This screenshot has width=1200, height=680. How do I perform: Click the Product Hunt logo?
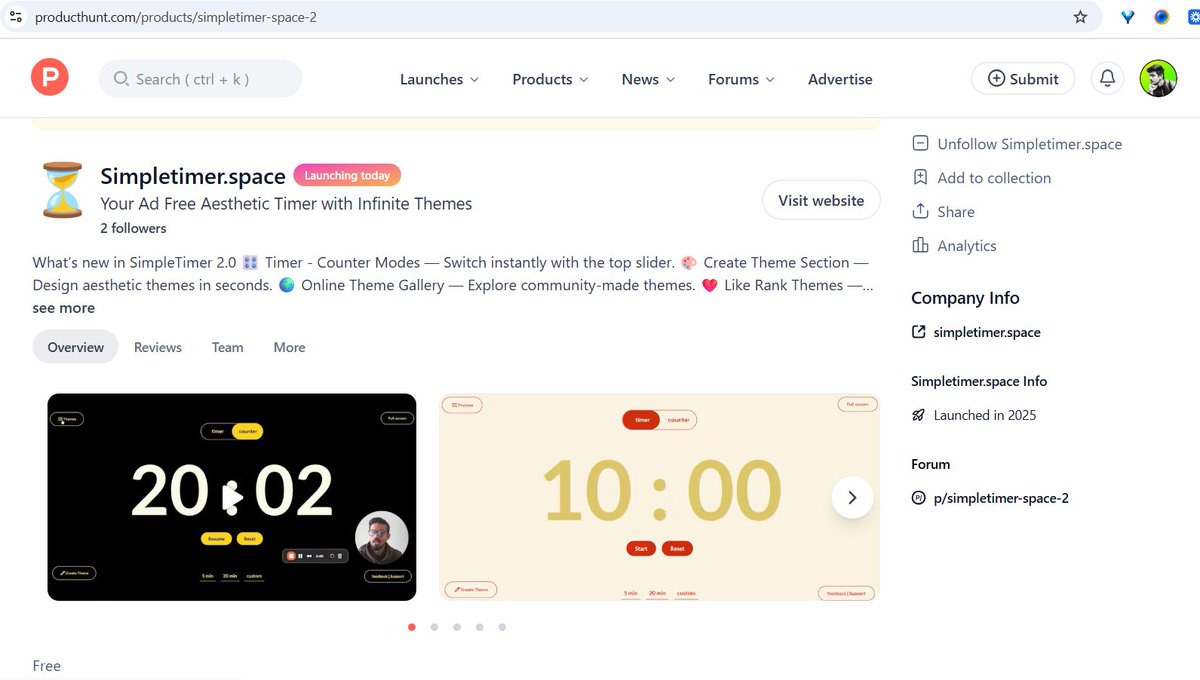point(50,78)
